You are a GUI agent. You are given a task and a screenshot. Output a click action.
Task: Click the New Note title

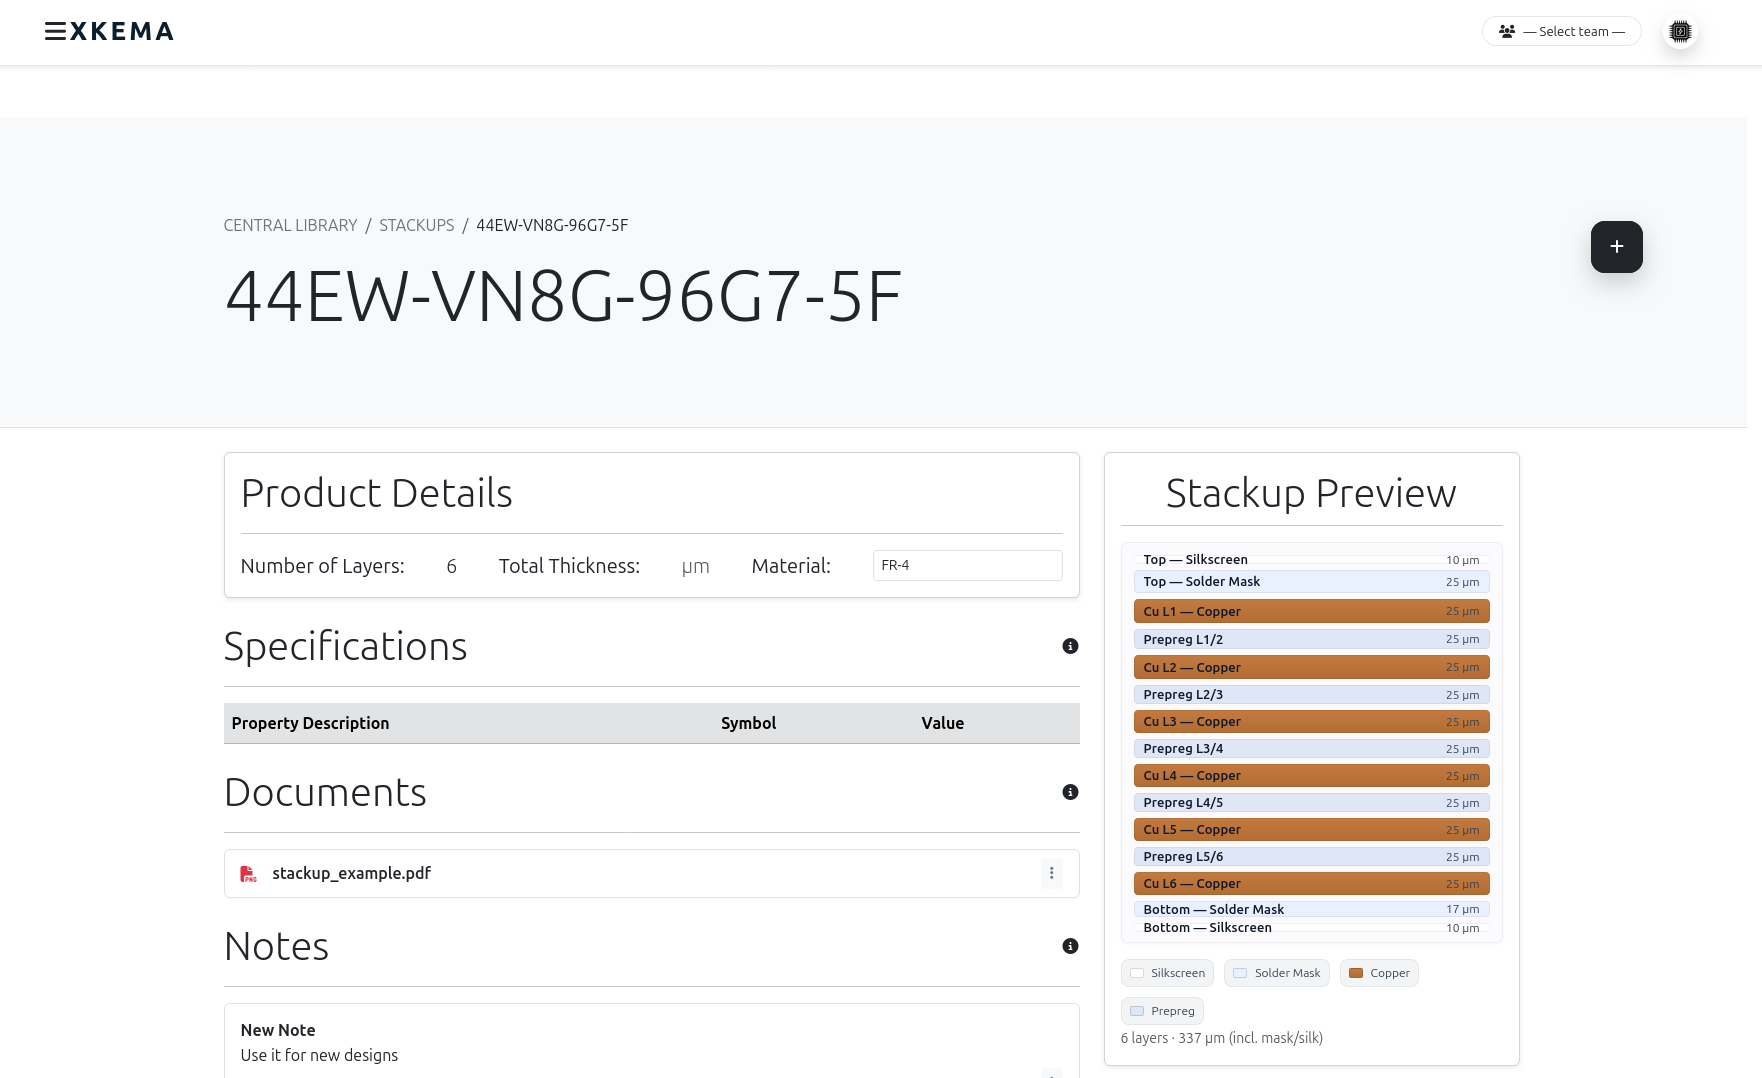(x=278, y=1030)
